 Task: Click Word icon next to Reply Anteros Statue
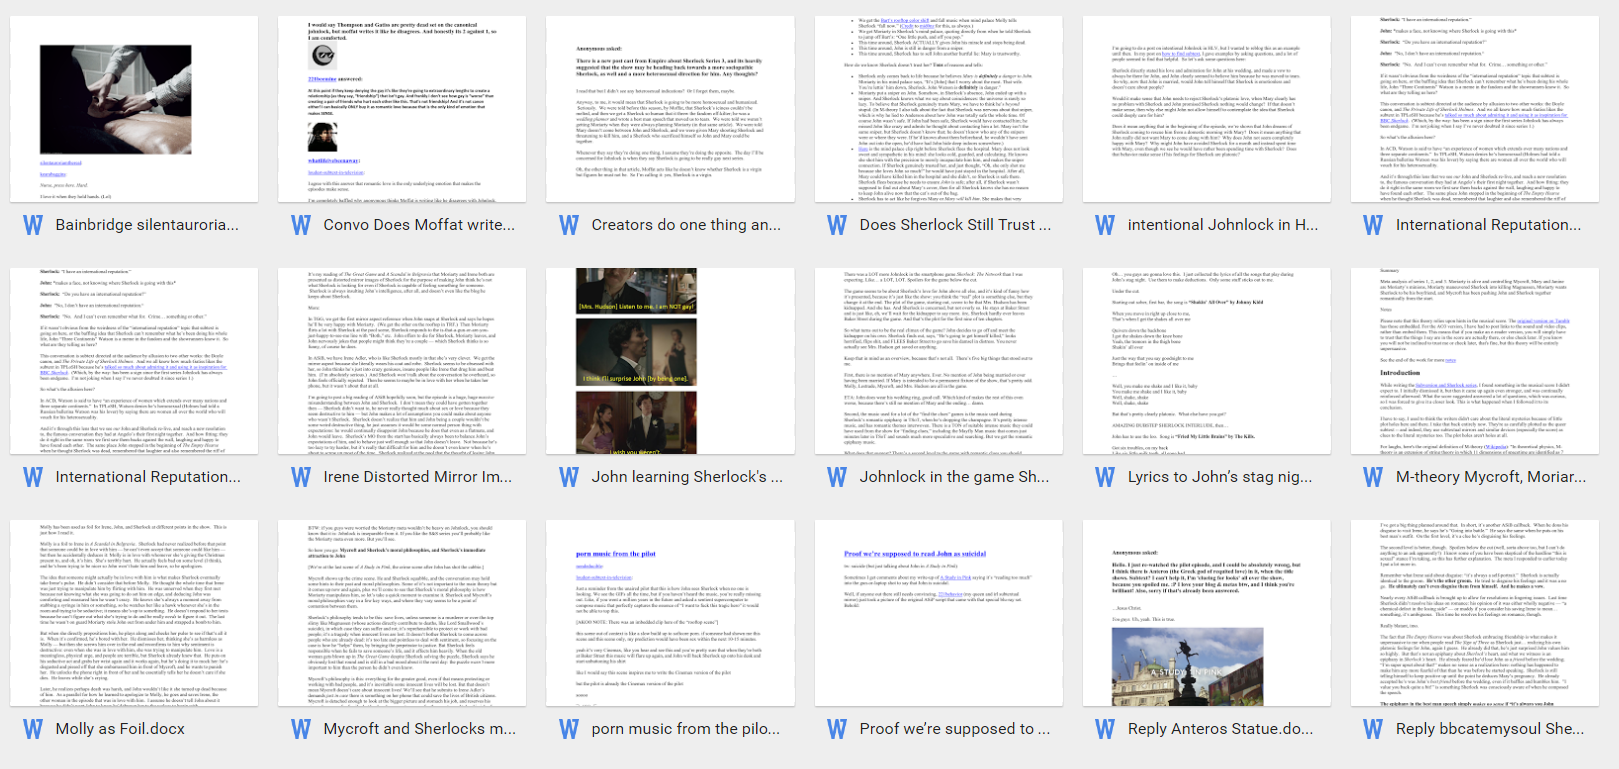point(1105,729)
